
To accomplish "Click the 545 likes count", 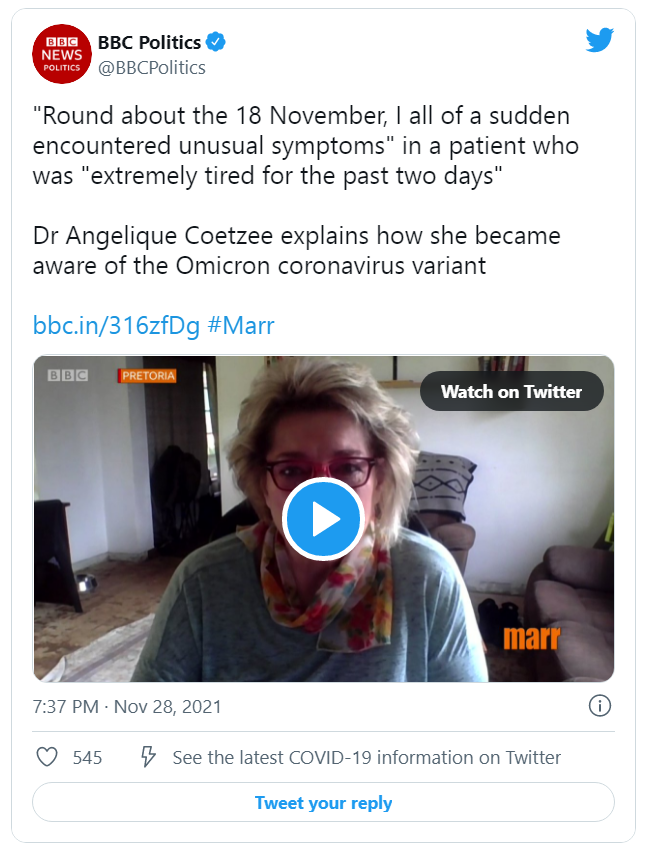I will click(x=86, y=757).
